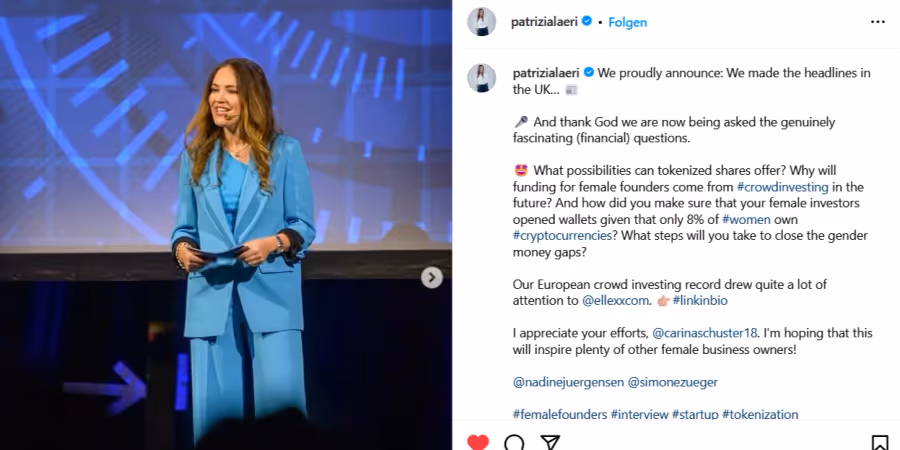Open the #crowdinvesting hashtag
Image resolution: width=900 pixels, height=450 pixels.
[x=782, y=187]
